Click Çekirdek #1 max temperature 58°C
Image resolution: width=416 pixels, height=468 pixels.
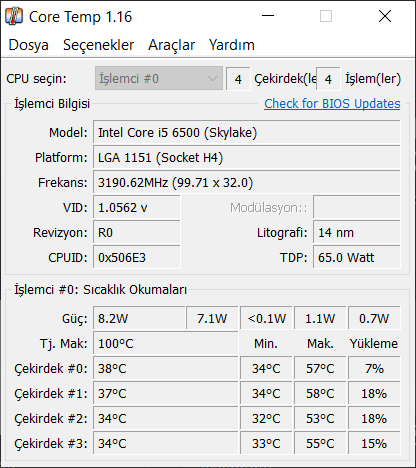[x=320, y=394]
